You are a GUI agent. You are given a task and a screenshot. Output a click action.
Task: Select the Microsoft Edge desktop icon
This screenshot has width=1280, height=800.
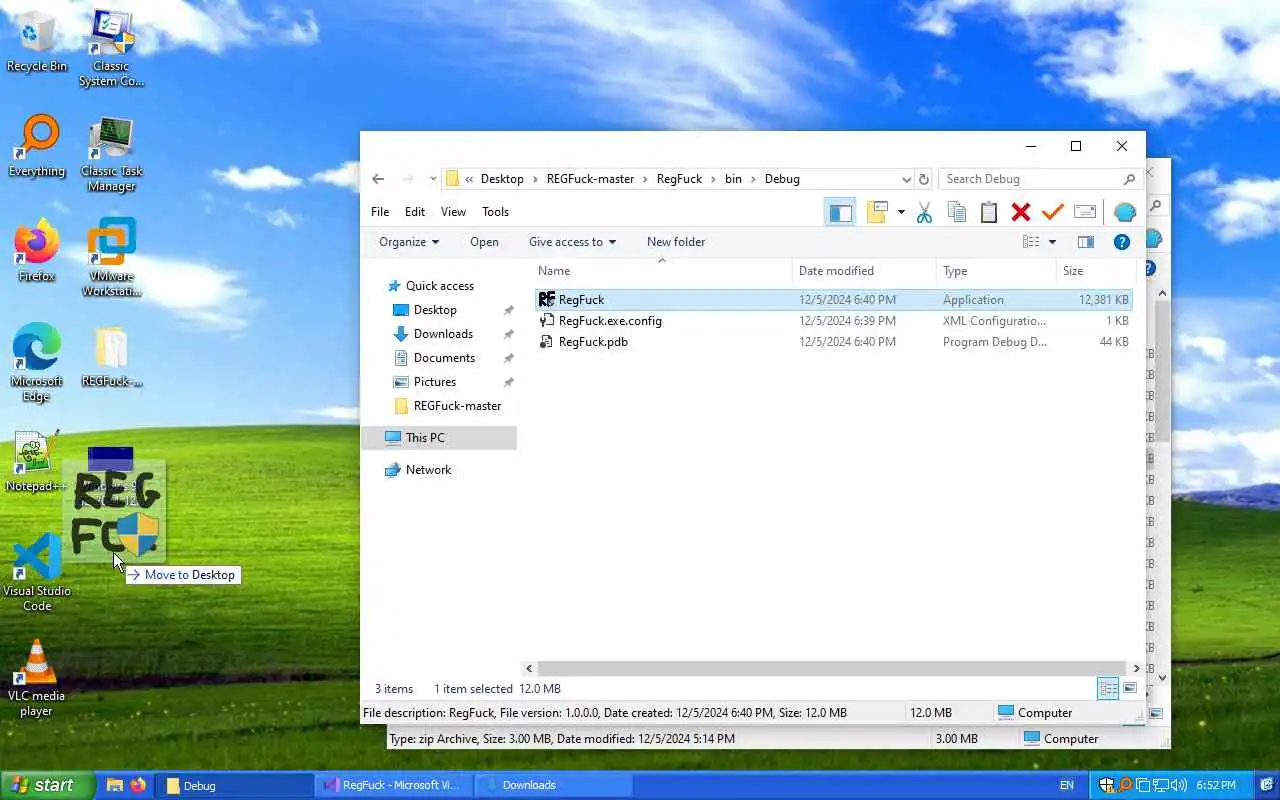37,363
